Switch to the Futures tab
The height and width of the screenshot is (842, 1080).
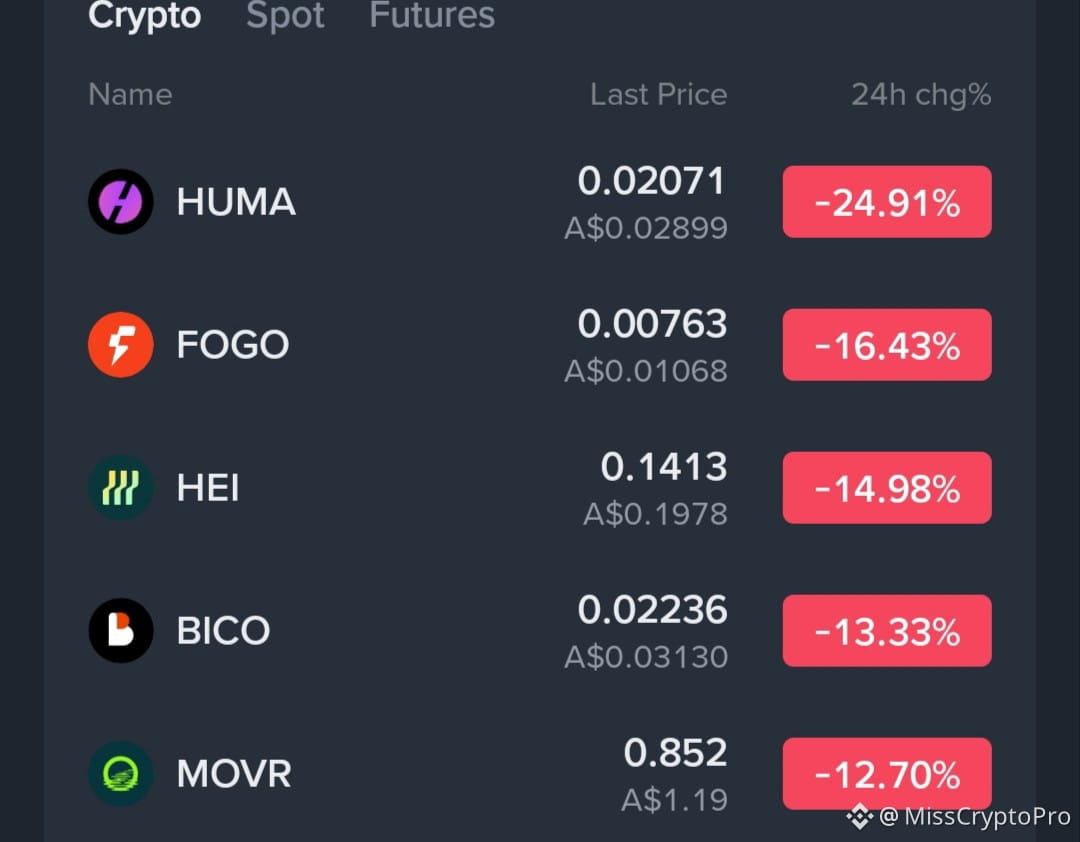432,15
